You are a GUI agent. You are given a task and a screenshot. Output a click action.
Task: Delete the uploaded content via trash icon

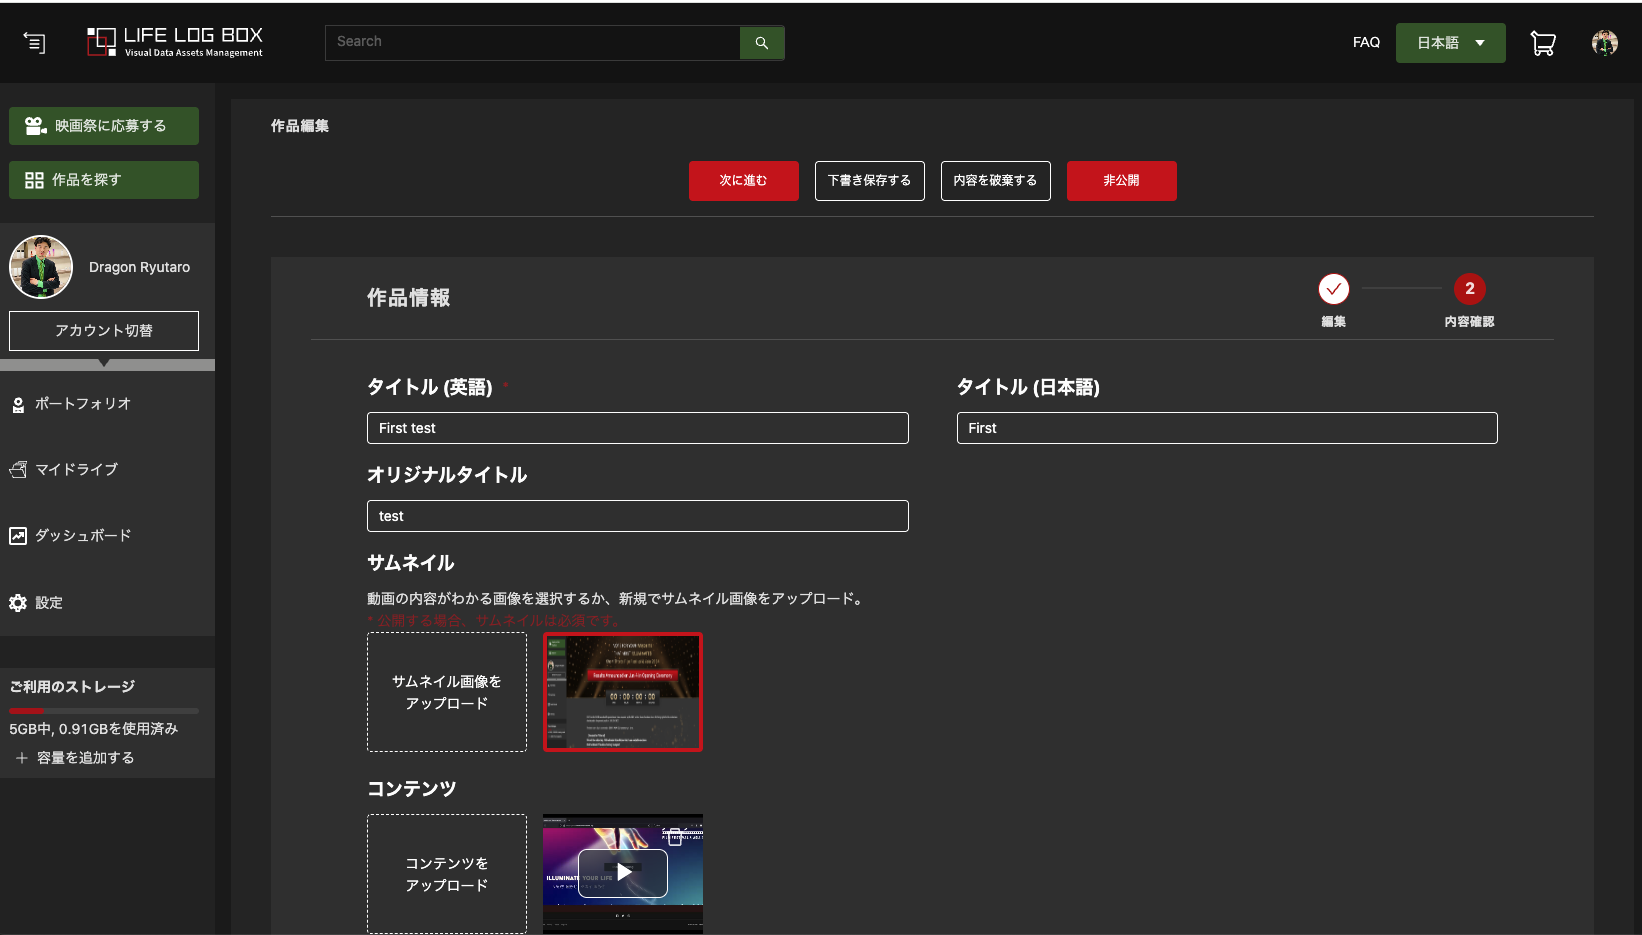pos(675,836)
